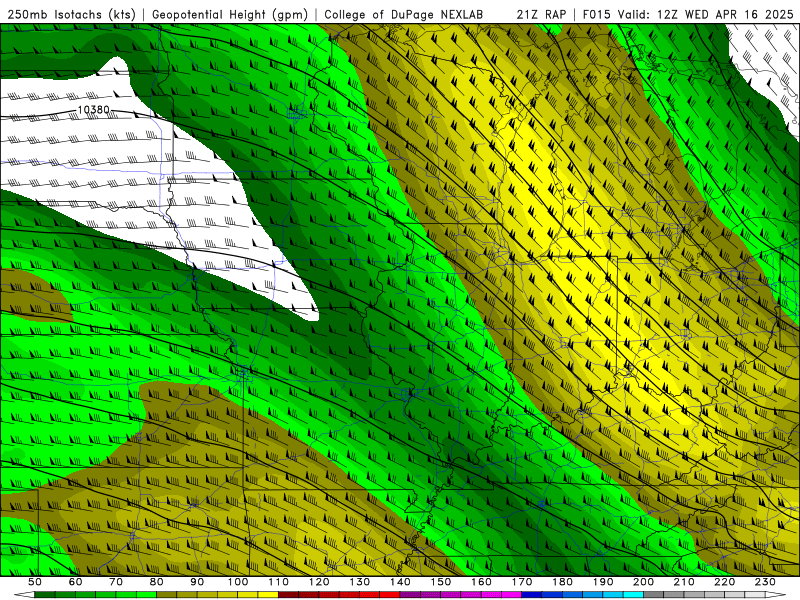Click the 80 value on the color scale
Screen dimensions: 800x600
pos(157,582)
